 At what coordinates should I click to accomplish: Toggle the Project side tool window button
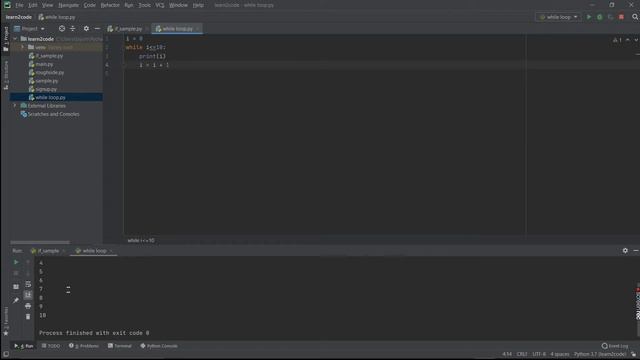click(6, 39)
